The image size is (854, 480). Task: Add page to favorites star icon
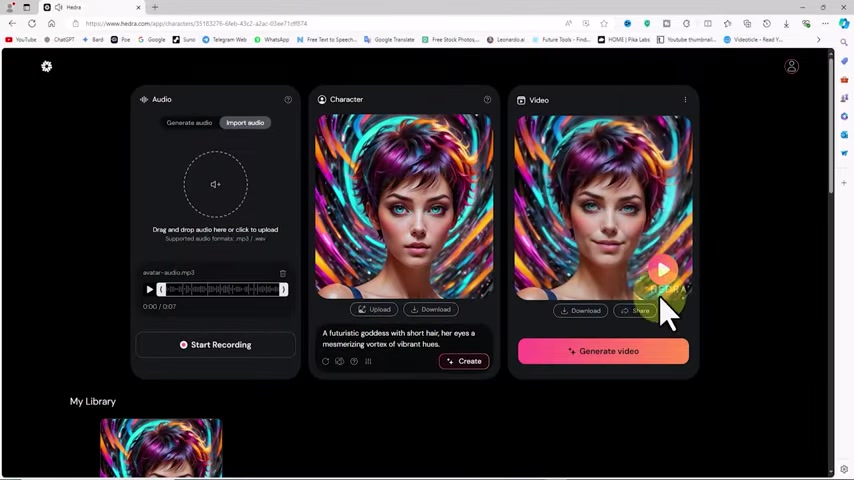coord(604,23)
